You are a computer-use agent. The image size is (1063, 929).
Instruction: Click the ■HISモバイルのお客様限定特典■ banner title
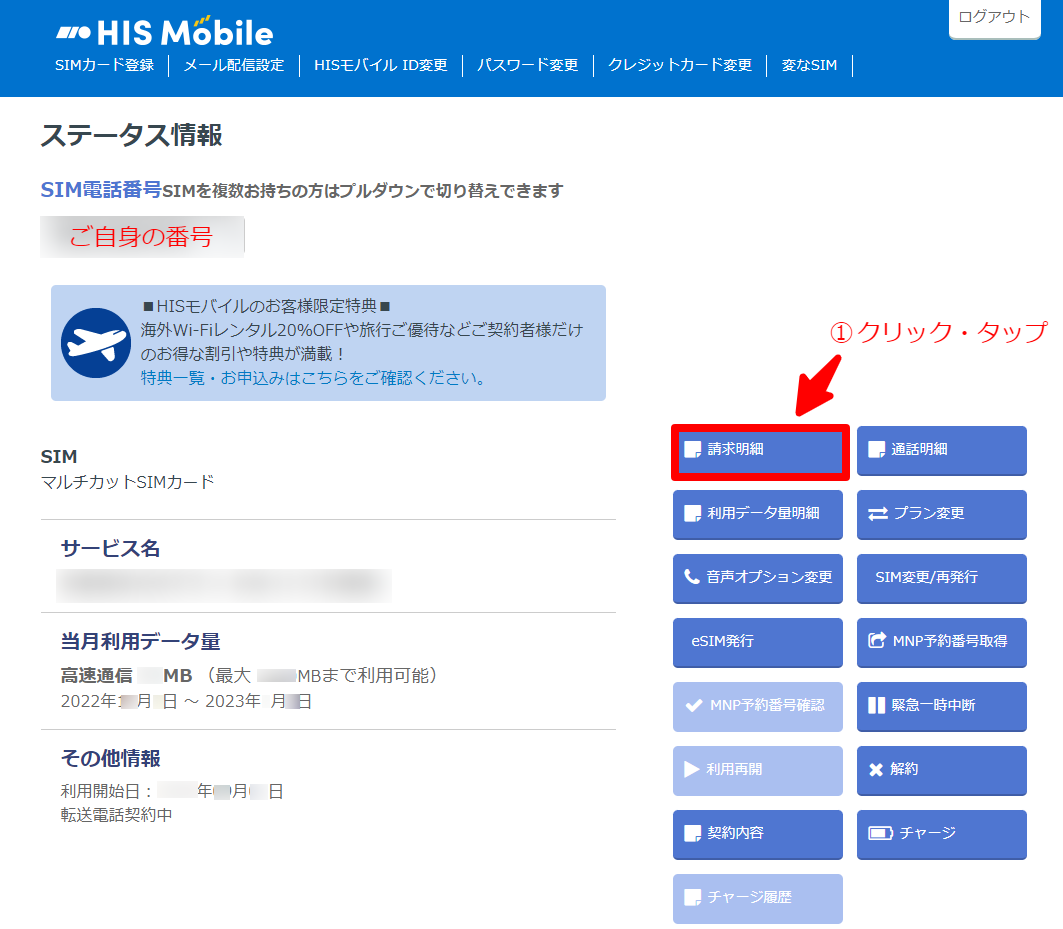(x=267, y=307)
